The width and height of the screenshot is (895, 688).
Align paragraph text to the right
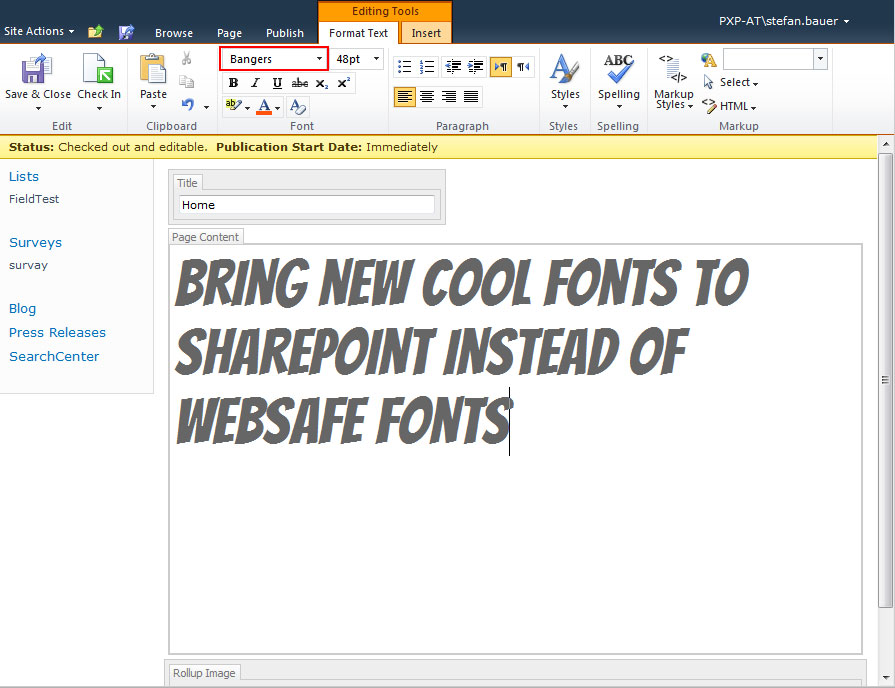[449, 96]
